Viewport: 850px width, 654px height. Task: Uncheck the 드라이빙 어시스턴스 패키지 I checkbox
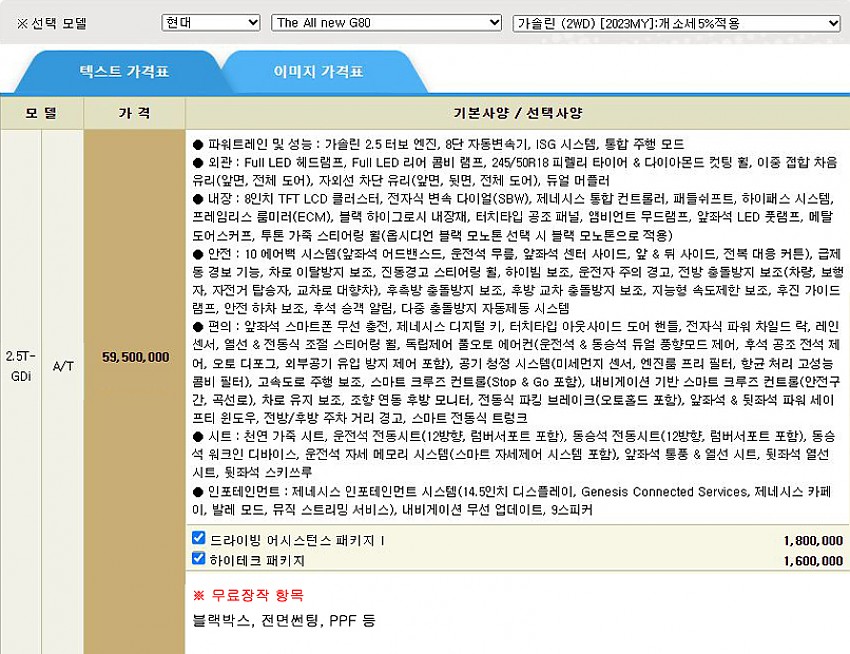(198, 538)
